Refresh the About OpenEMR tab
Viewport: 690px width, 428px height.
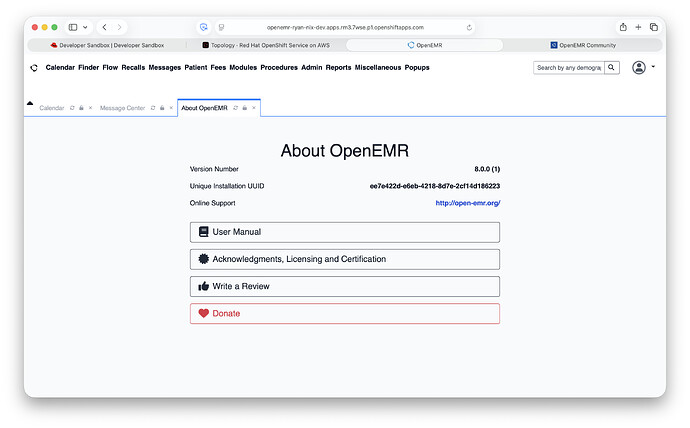pyautogui.click(x=235, y=108)
